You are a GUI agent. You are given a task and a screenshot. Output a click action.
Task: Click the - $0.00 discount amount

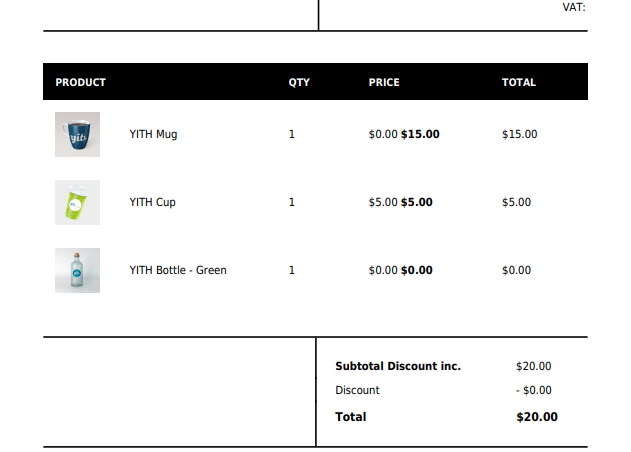(x=534, y=390)
